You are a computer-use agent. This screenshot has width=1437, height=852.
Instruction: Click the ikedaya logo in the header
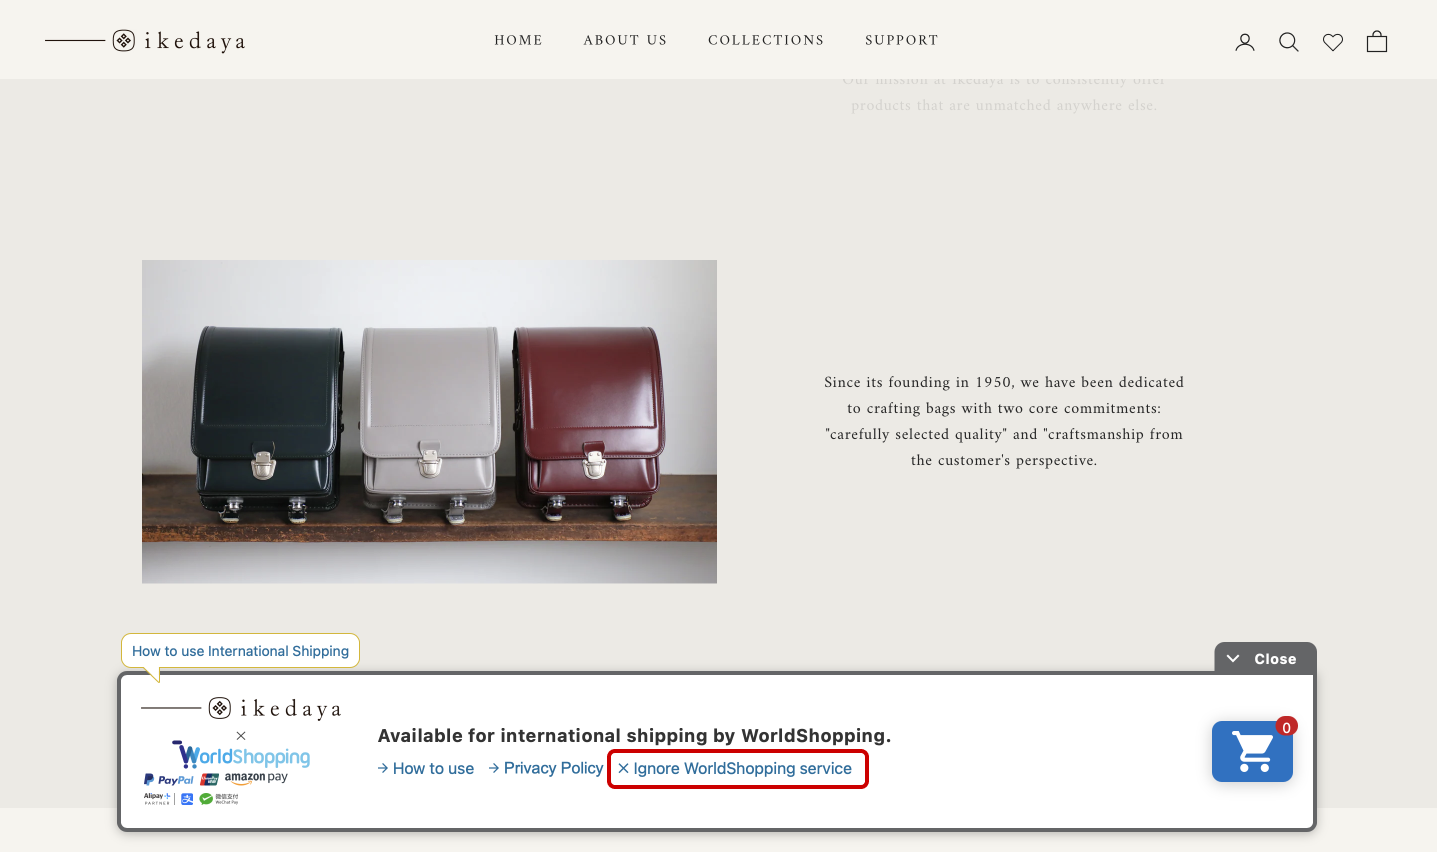pyautogui.click(x=180, y=41)
